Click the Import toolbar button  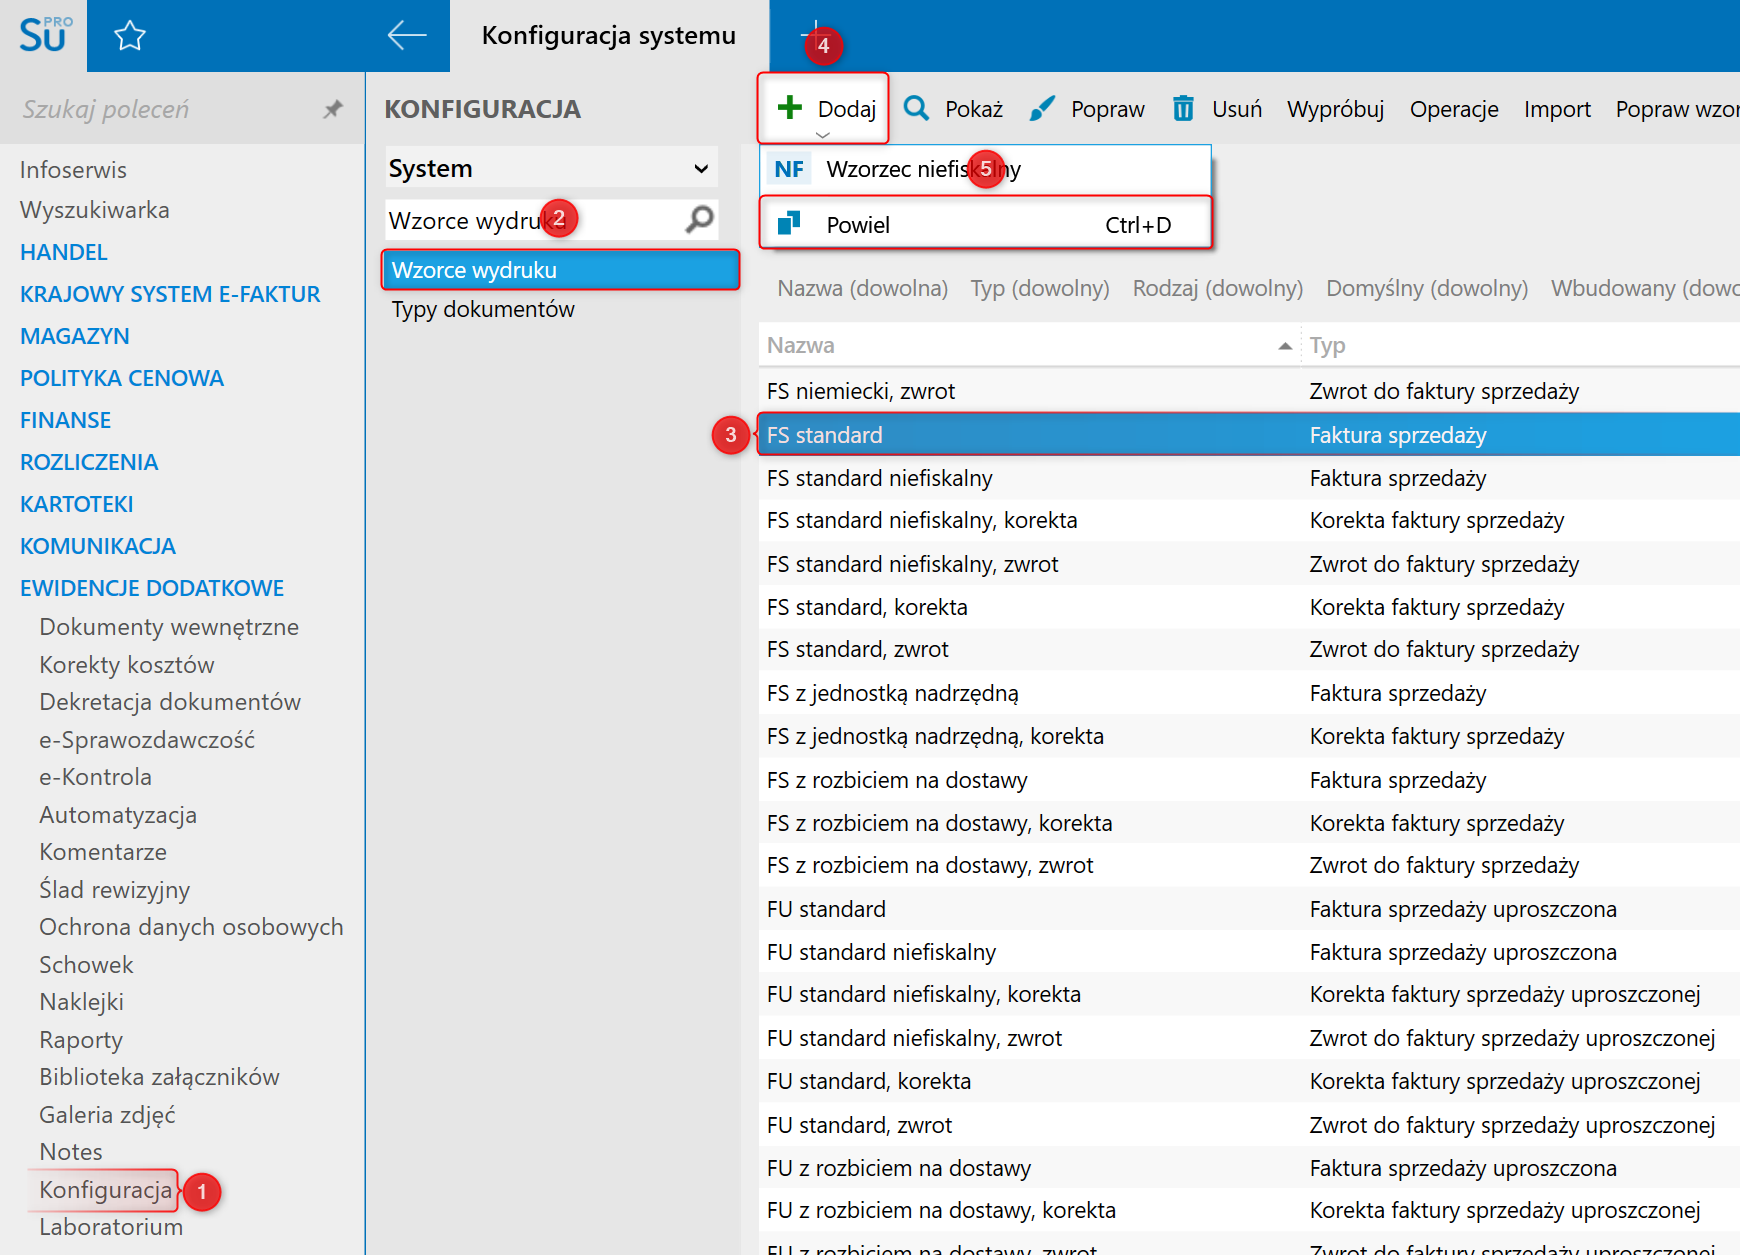tap(1556, 109)
